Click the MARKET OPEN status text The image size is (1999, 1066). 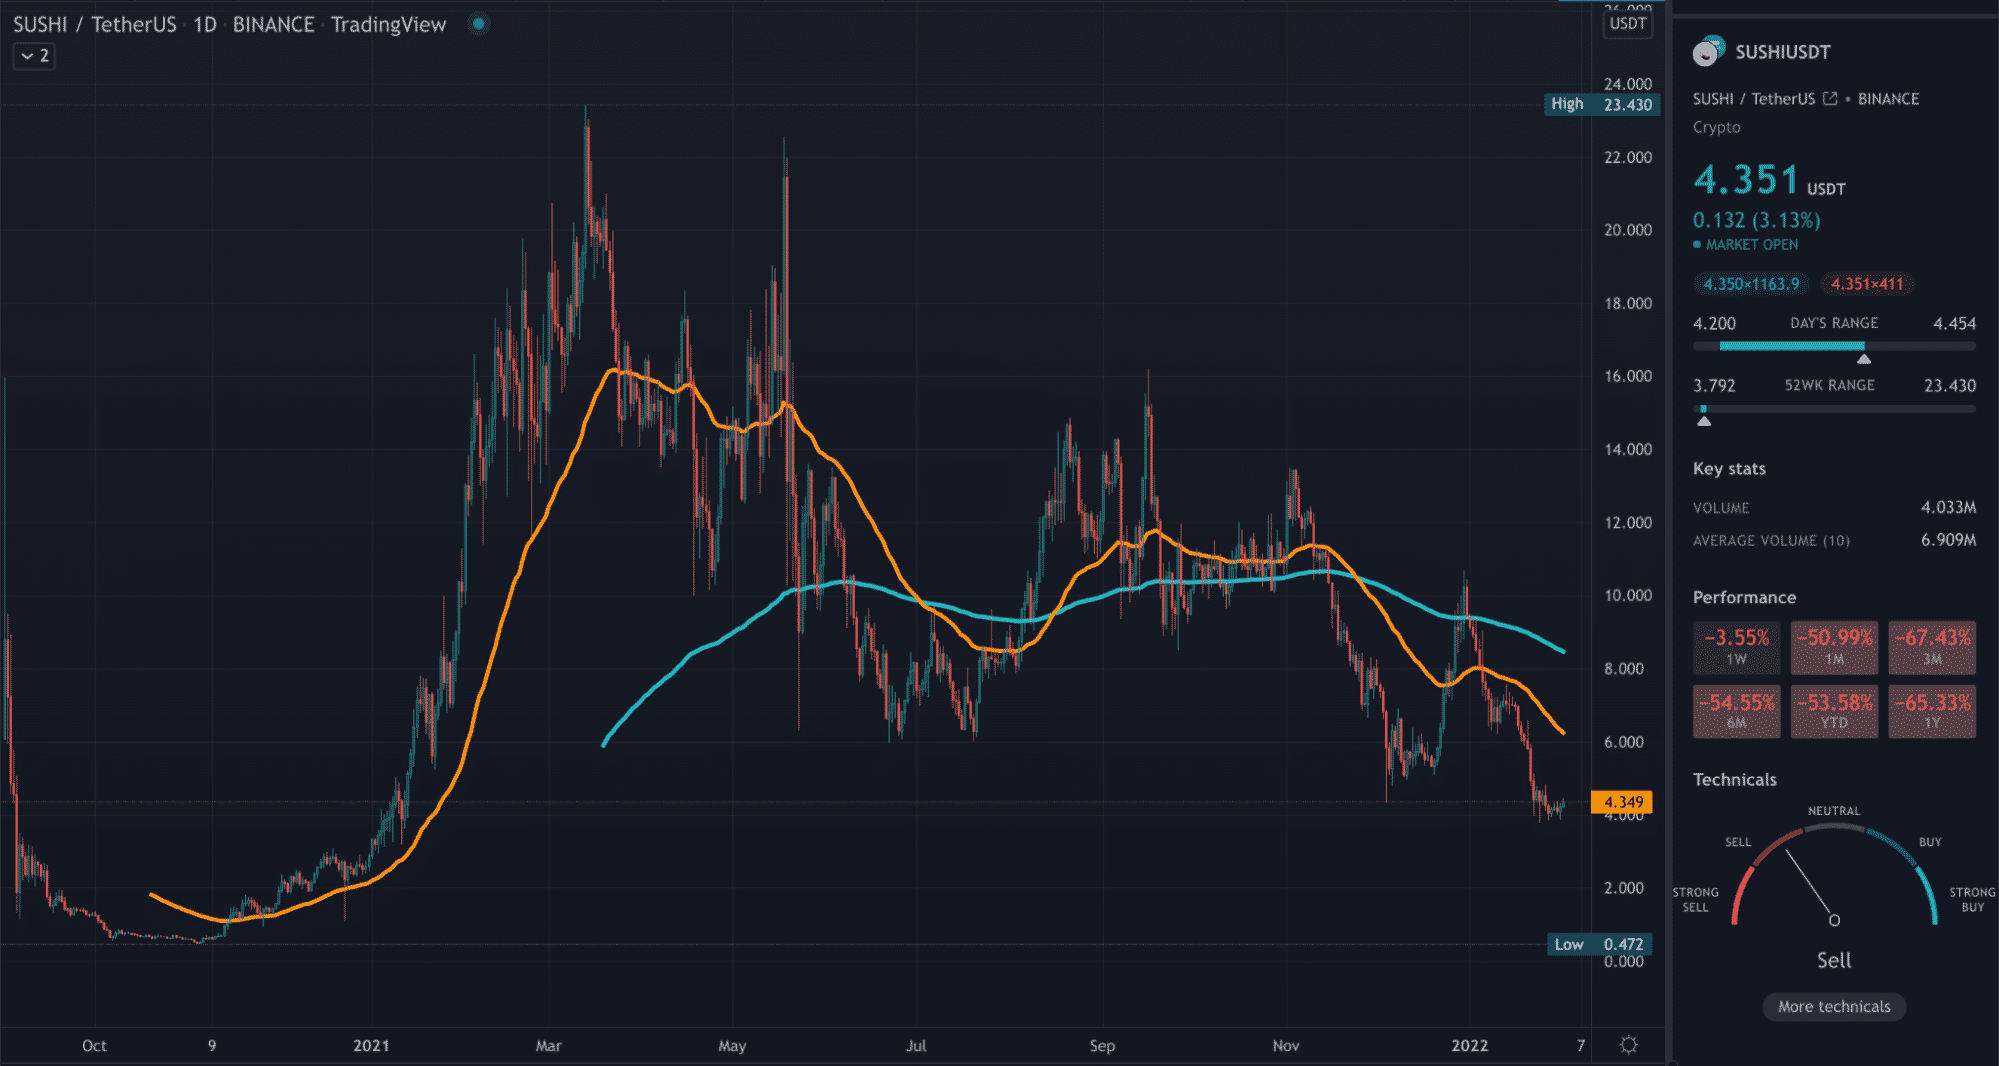(1751, 245)
